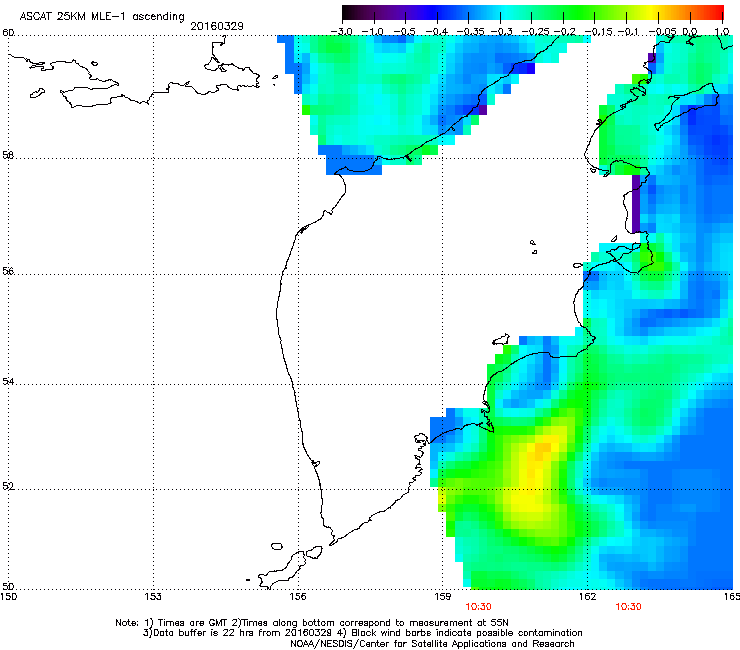Select the -0.5 color scale label

tap(404, 32)
